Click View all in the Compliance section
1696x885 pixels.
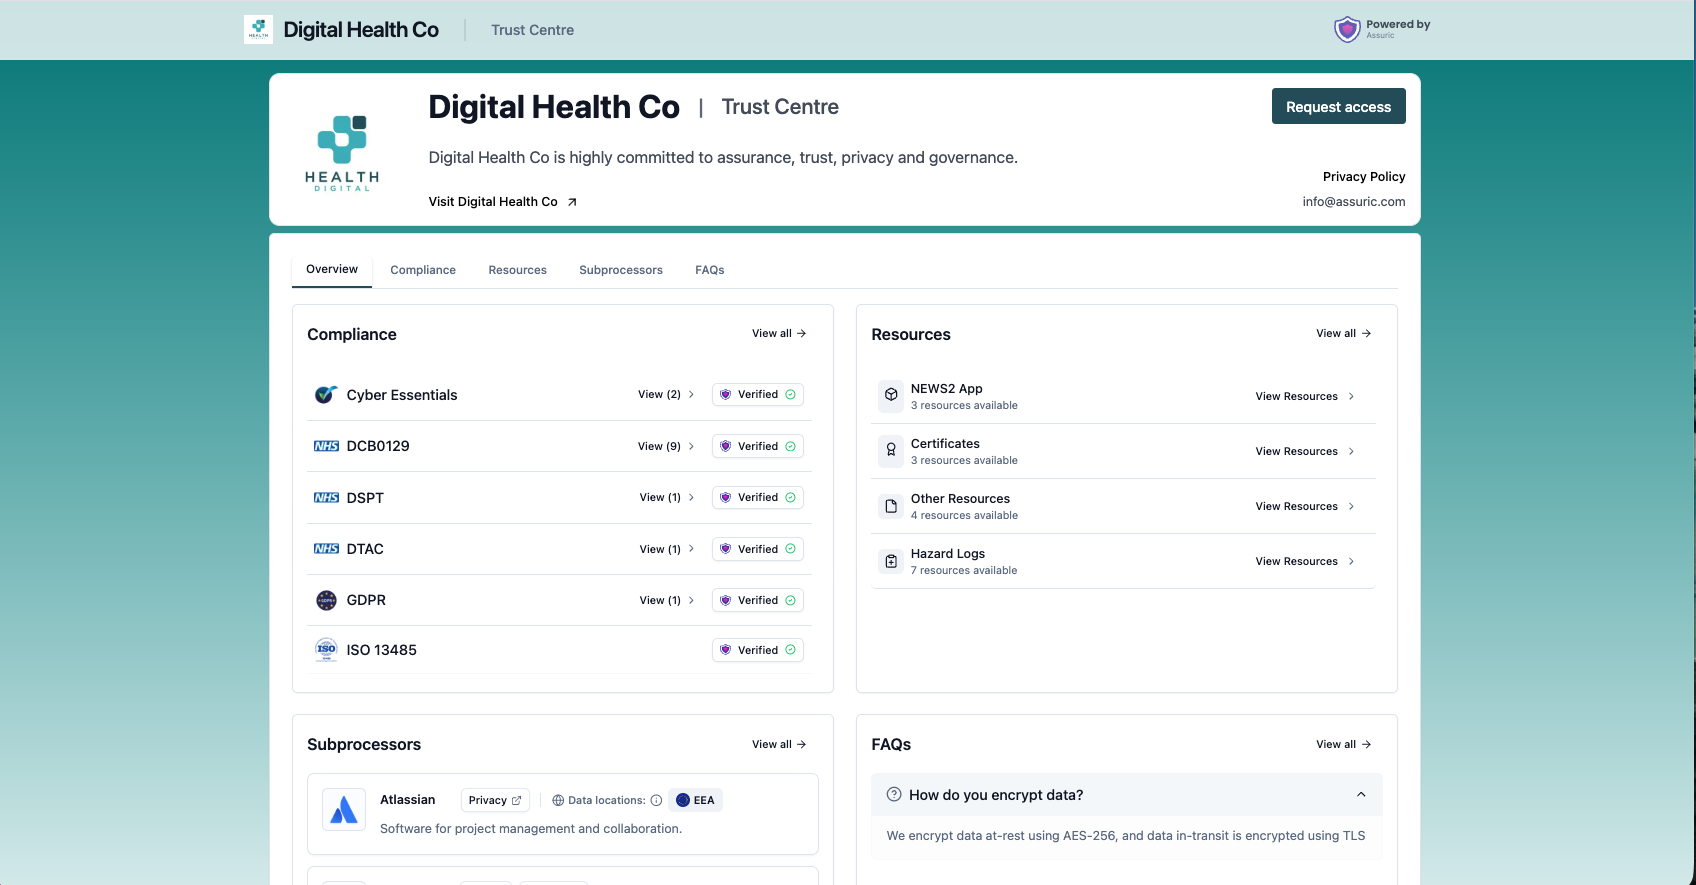[x=779, y=333]
